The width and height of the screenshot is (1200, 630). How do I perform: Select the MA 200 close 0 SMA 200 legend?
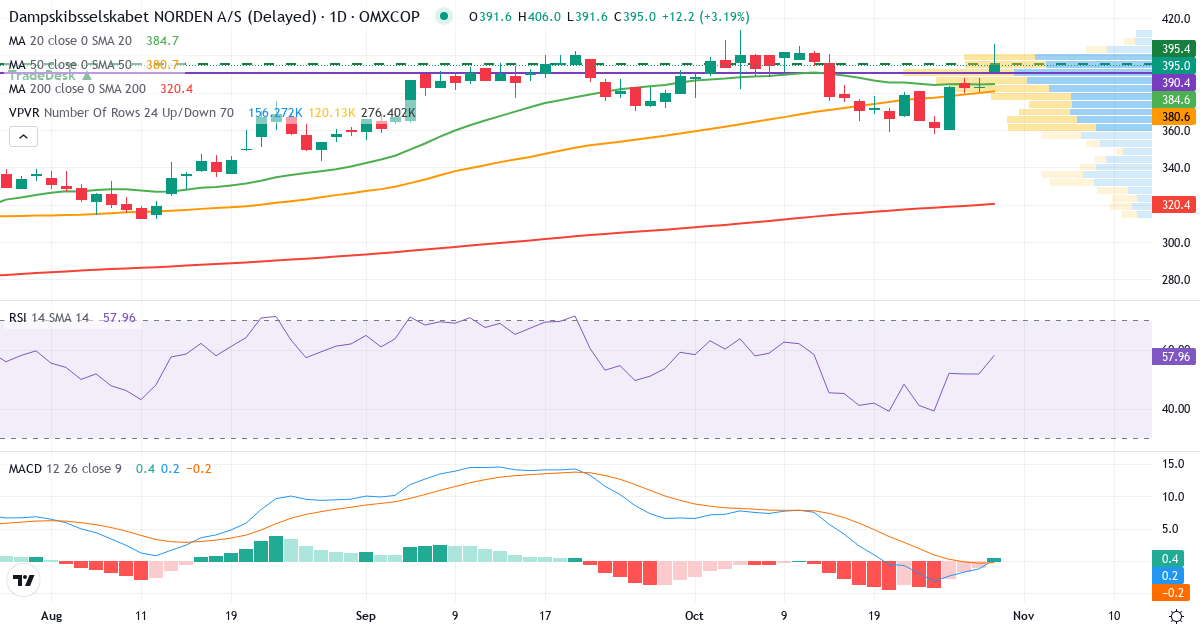pyautogui.click(x=76, y=89)
